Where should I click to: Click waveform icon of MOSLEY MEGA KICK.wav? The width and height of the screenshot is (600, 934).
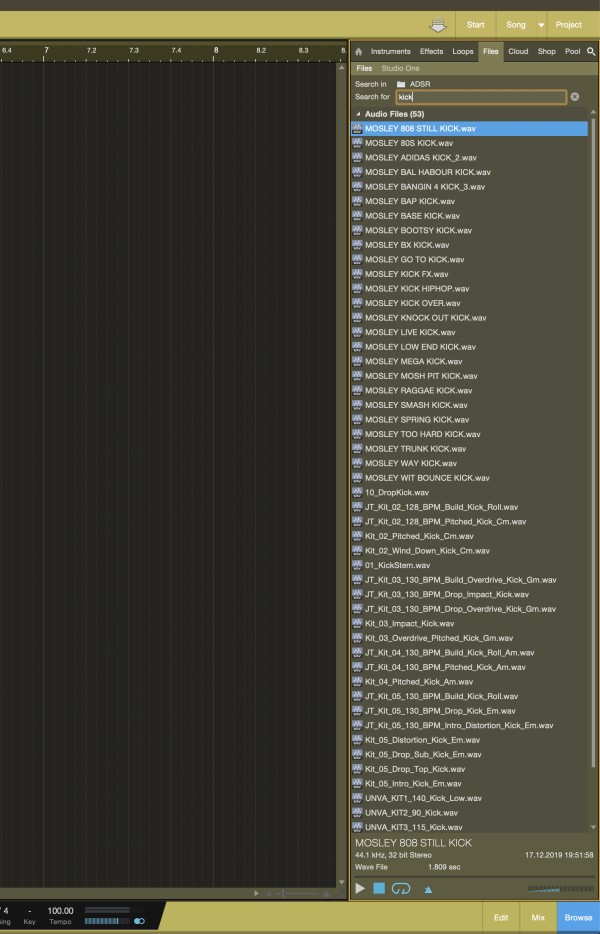coord(357,361)
